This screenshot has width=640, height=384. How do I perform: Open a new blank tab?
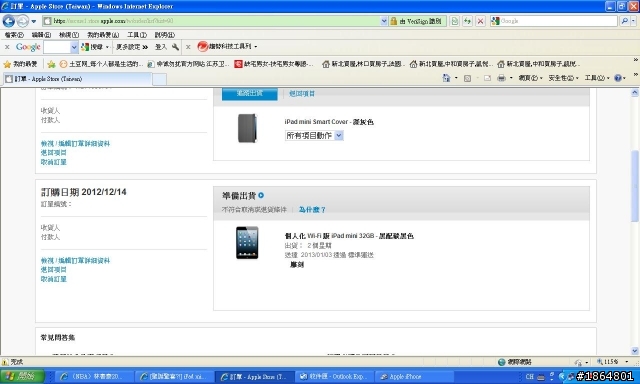pos(160,79)
